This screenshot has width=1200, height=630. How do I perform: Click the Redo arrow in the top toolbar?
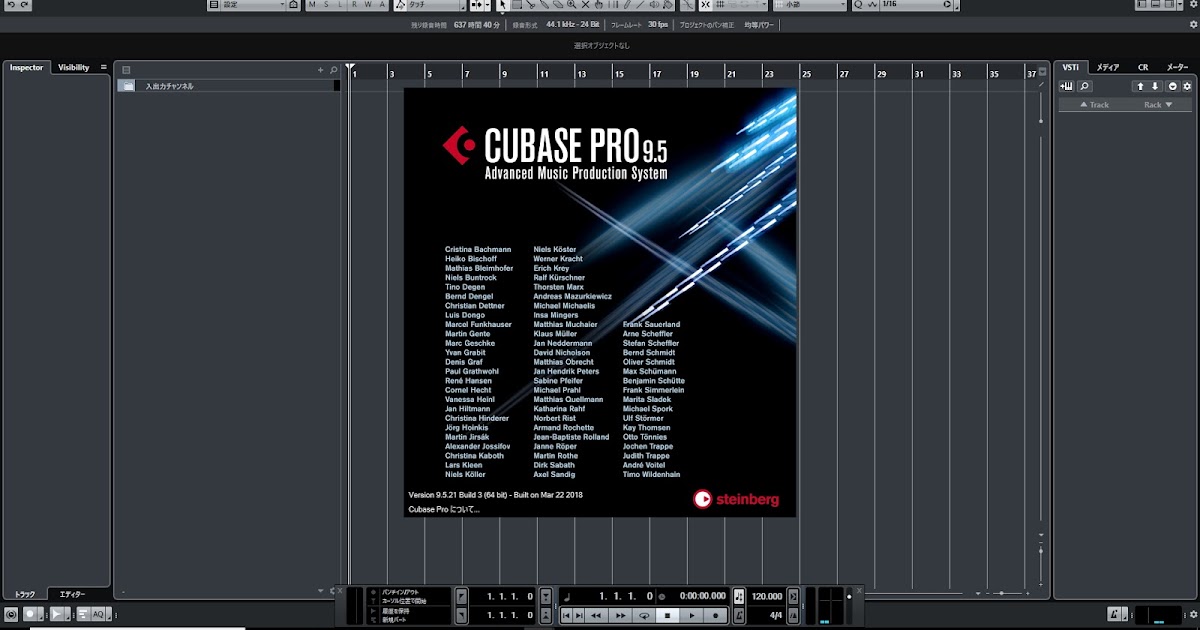click(25, 5)
